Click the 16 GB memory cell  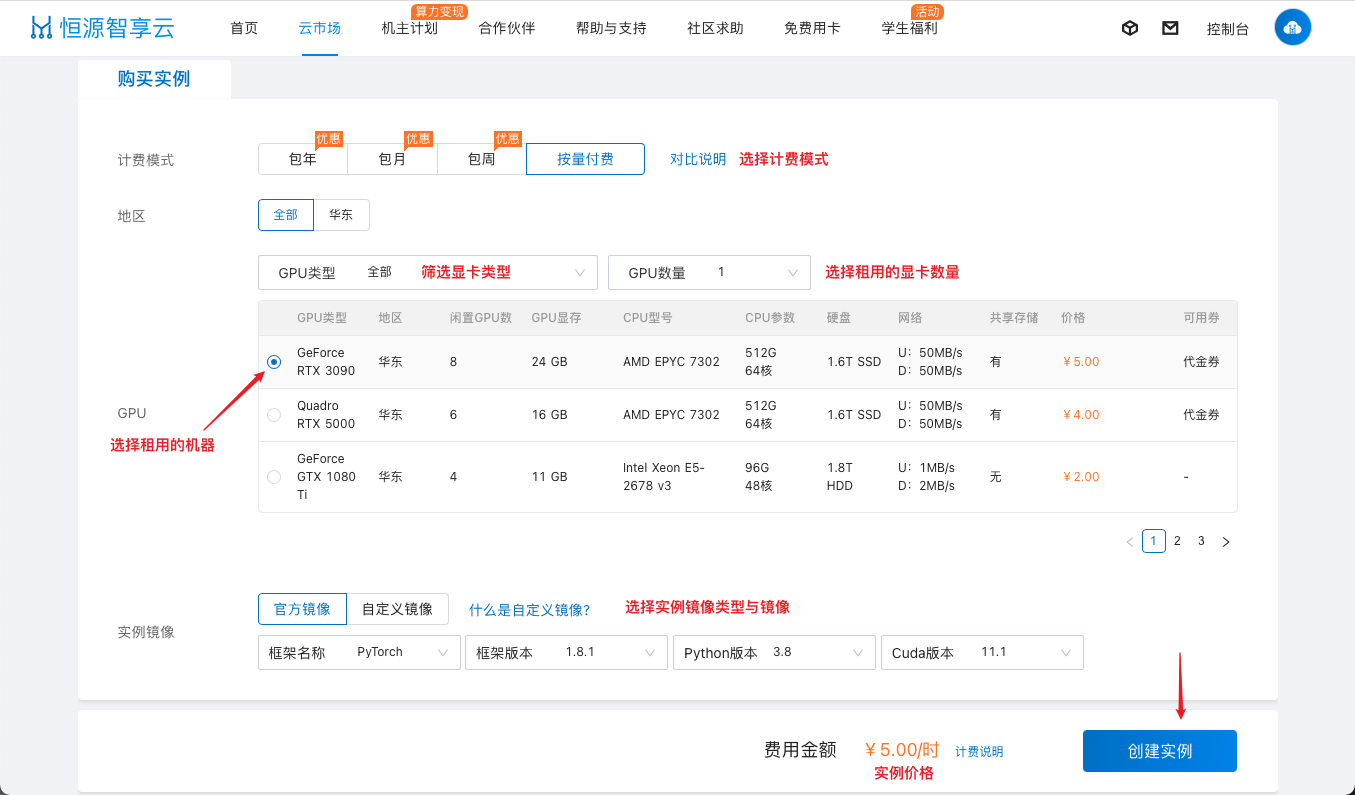tap(549, 415)
